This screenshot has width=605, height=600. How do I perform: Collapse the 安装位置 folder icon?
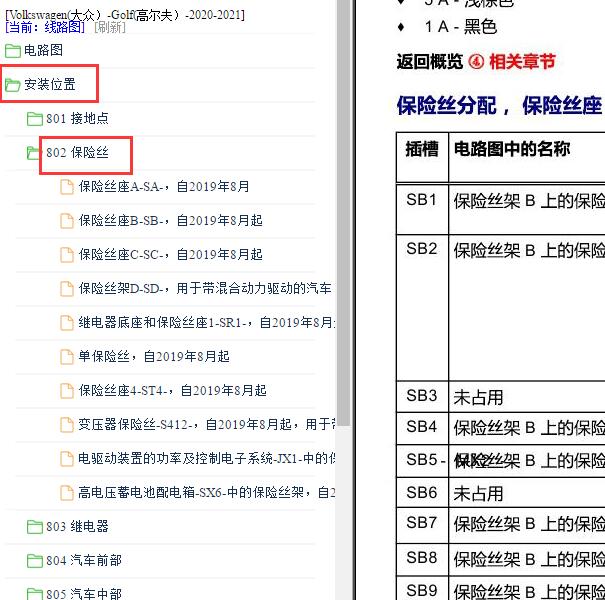tap(13, 85)
